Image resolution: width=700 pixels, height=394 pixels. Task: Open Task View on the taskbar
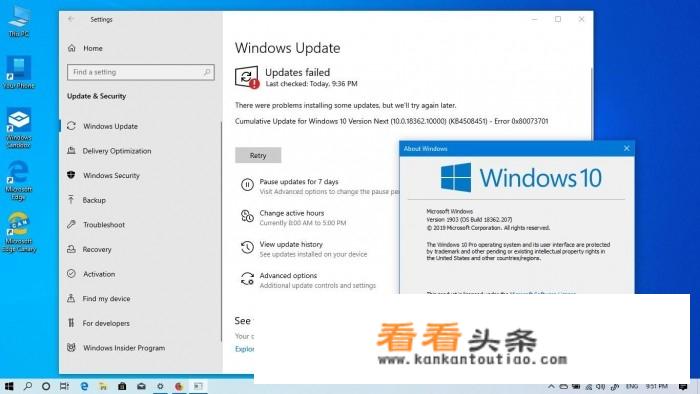pyautogui.click(x=64, y=386)
